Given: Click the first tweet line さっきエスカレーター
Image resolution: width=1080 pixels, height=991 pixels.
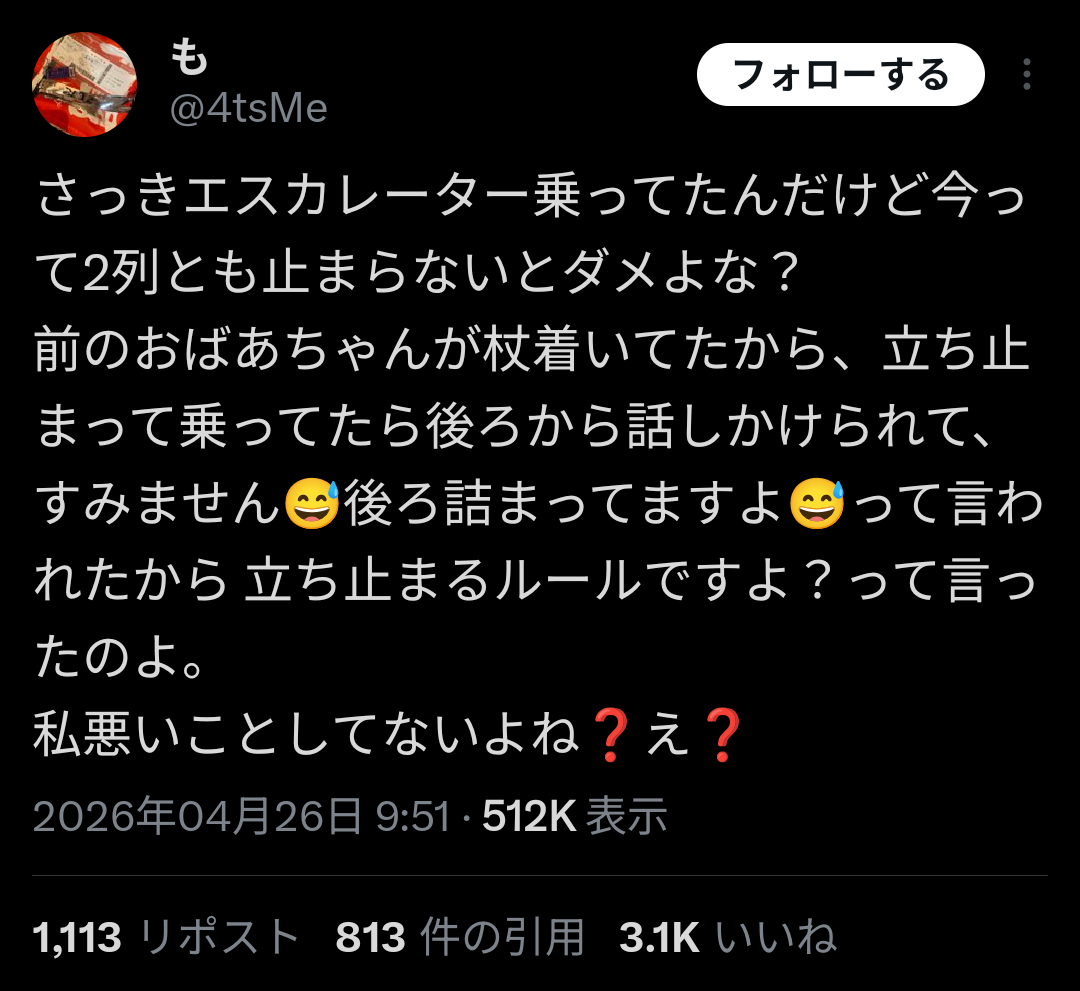Looking at the screenshot, I should click(530, 196).
